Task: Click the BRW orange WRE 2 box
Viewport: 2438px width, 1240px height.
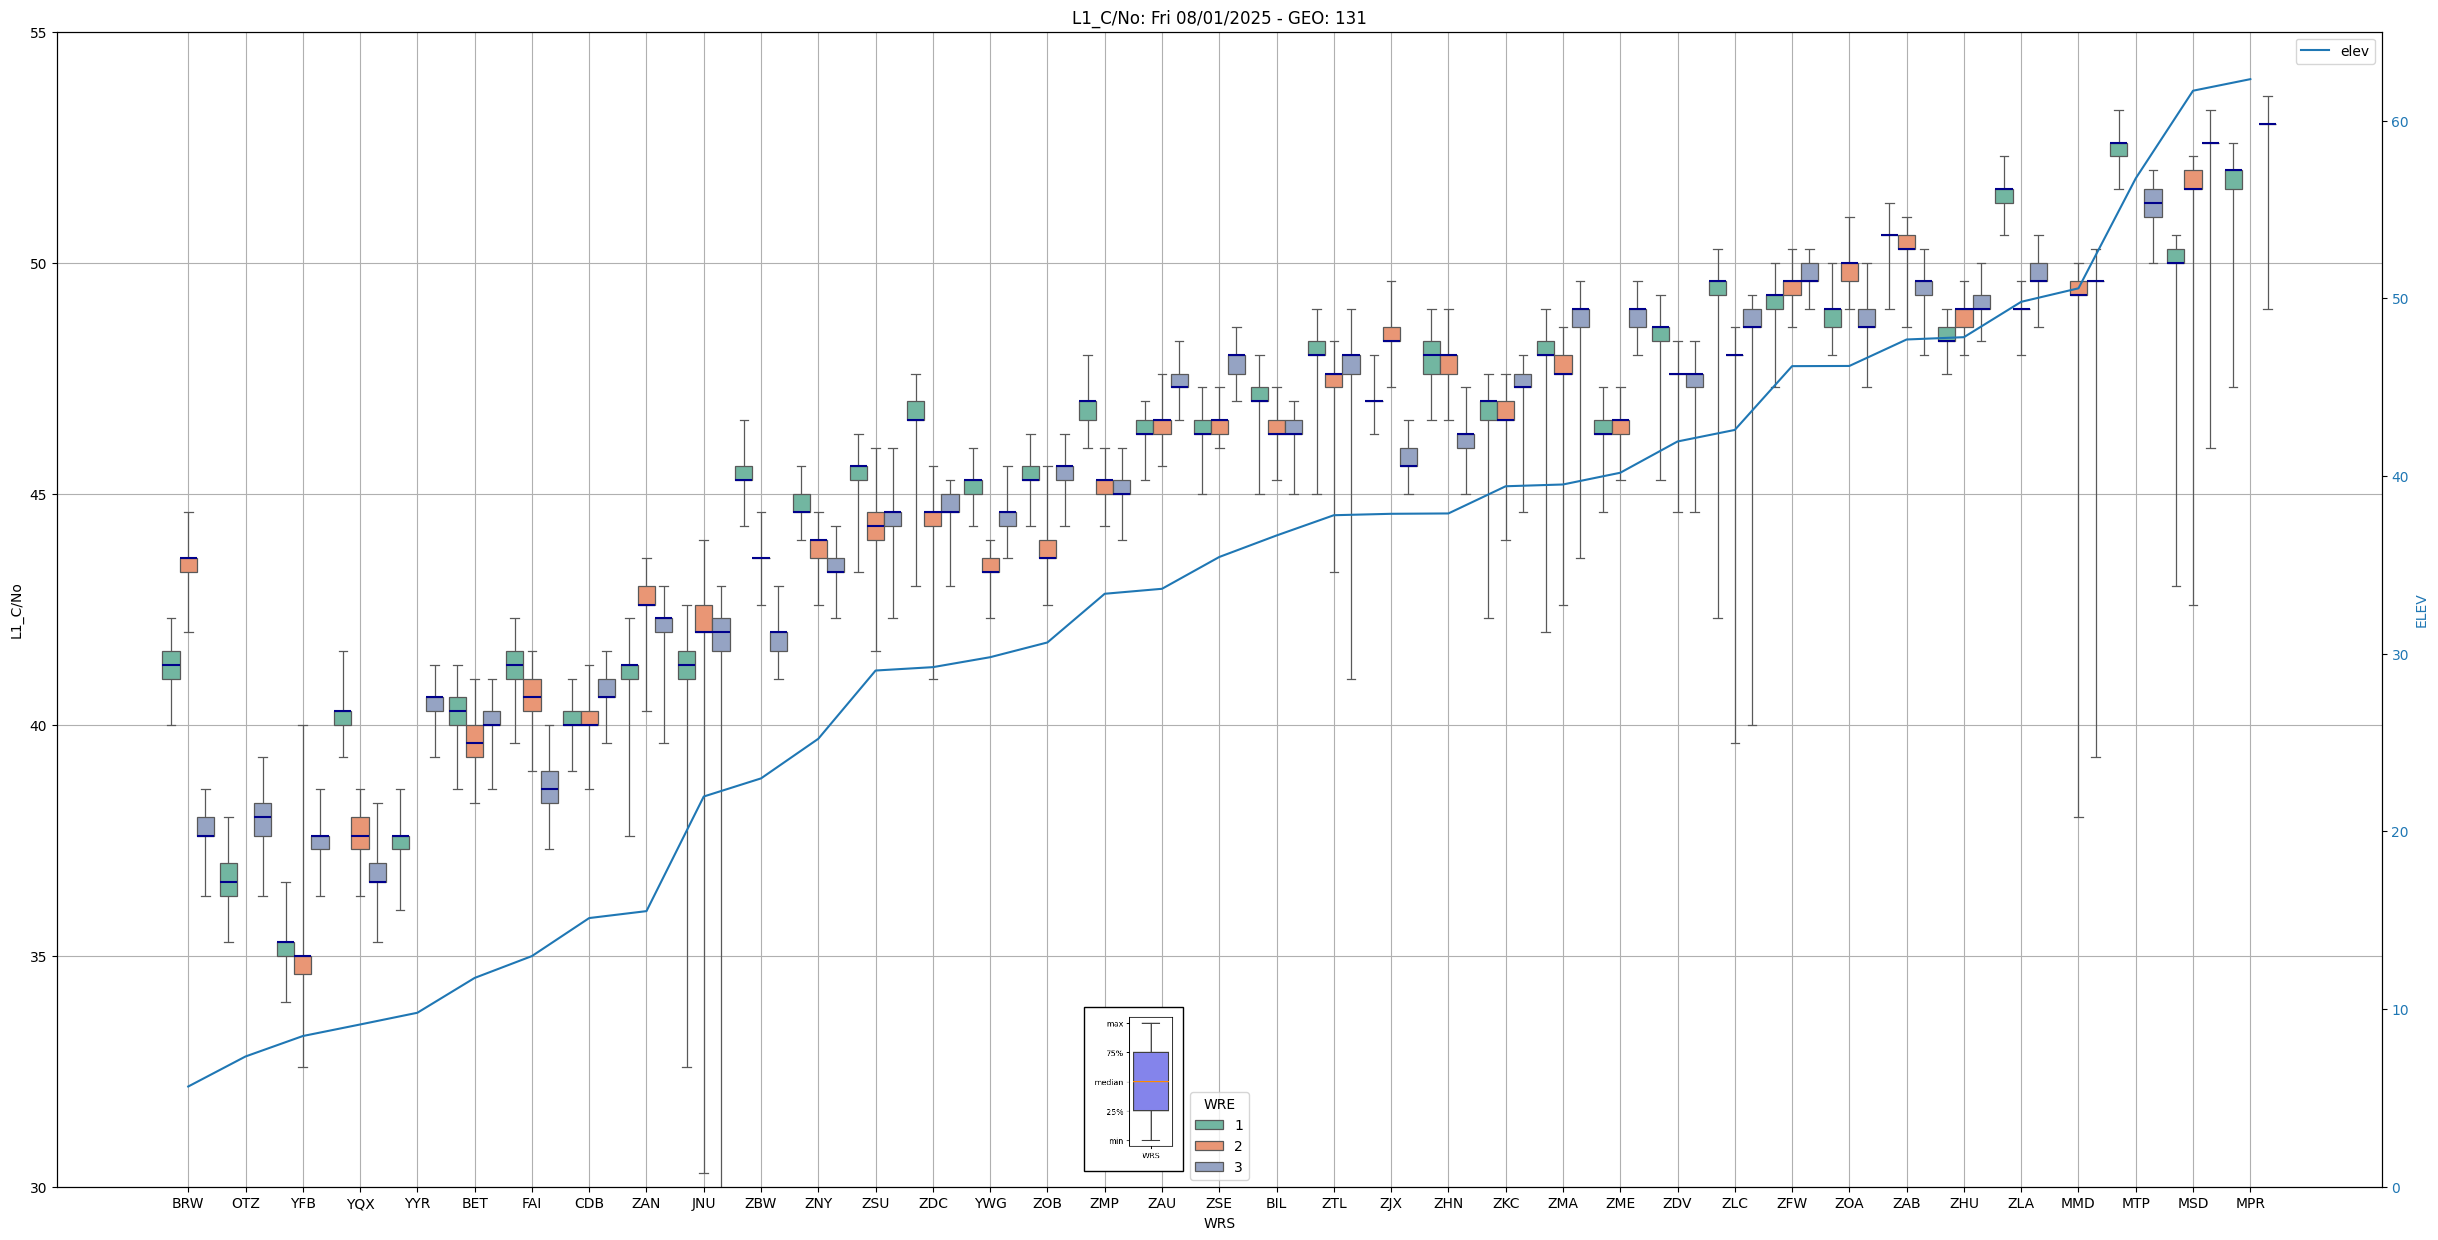Action: (188, 565)
